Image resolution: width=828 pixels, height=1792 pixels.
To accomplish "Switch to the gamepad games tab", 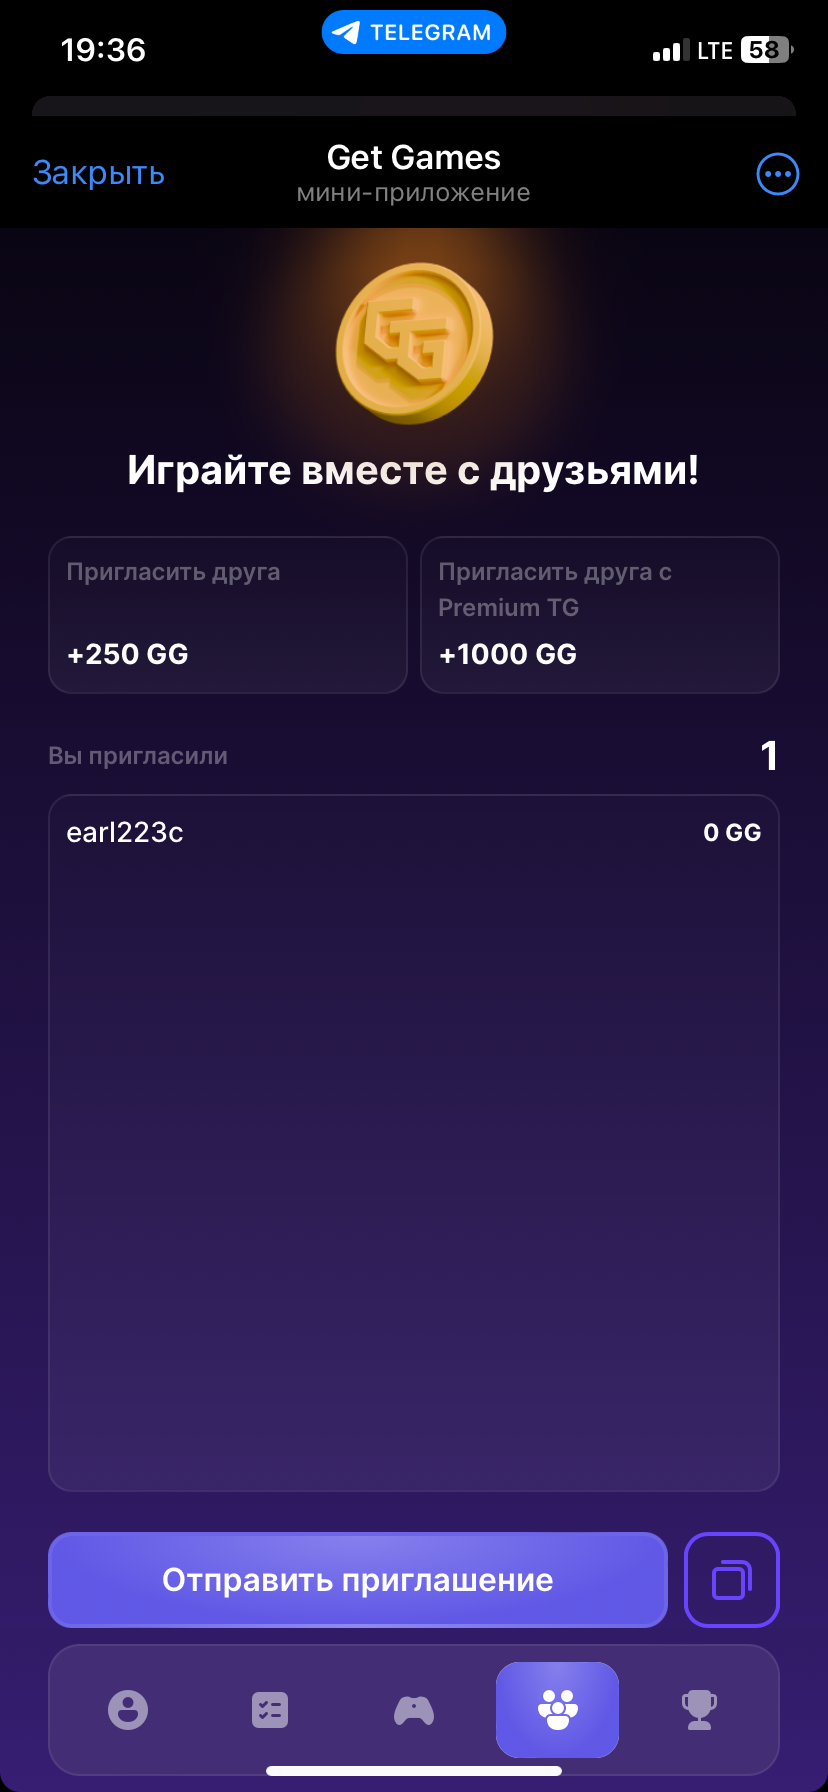I will [414, 1710].
